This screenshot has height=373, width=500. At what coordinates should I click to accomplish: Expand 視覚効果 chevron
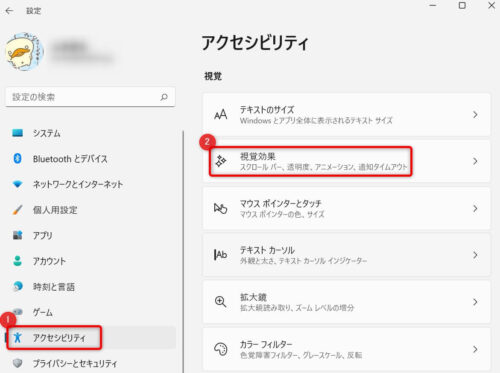(475, 161)
